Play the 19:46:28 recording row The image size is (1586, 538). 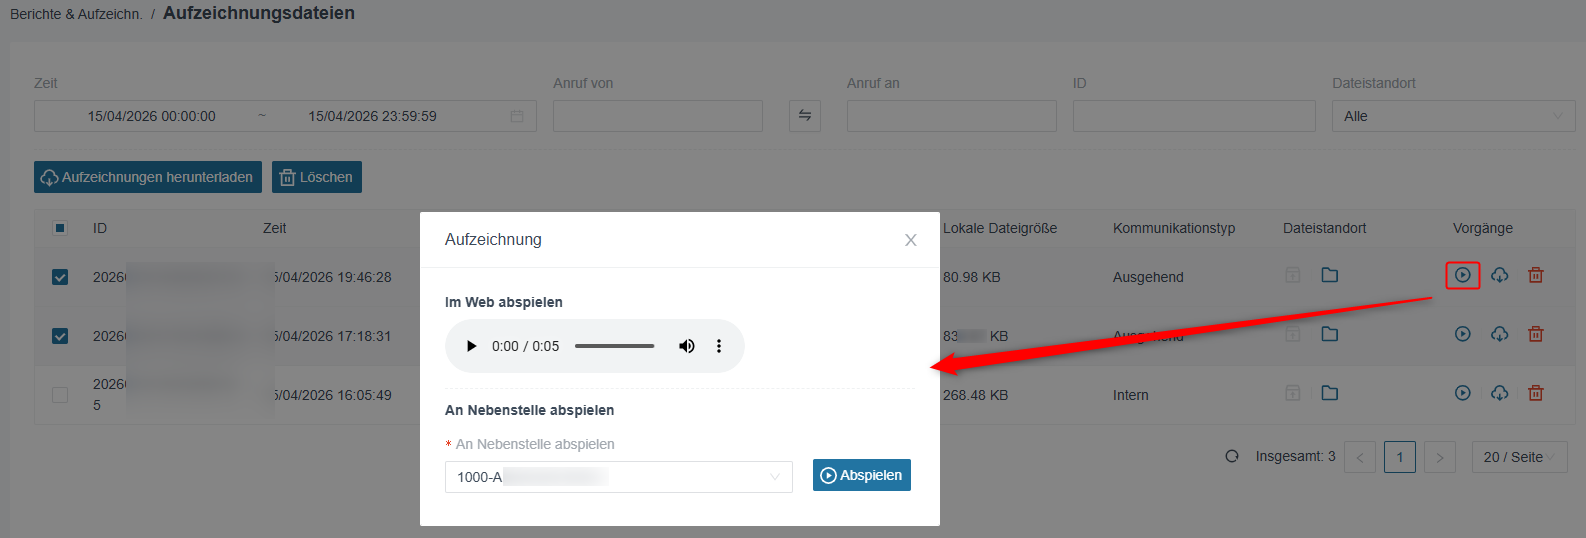1462,275
